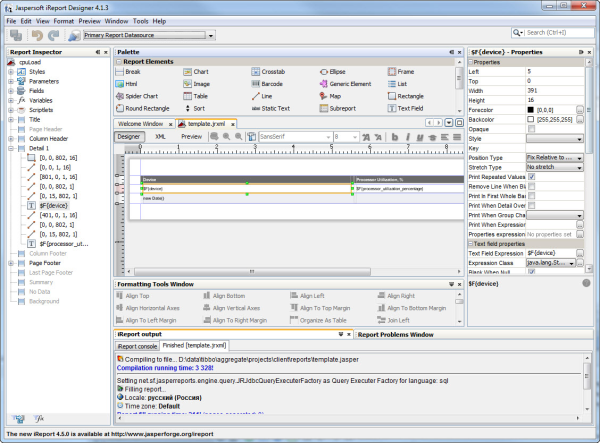The height and width of the screenshot is (443, 600).
Task: Open the Primary Report Datasource dropdown
Action: click(x=210, y=36)
